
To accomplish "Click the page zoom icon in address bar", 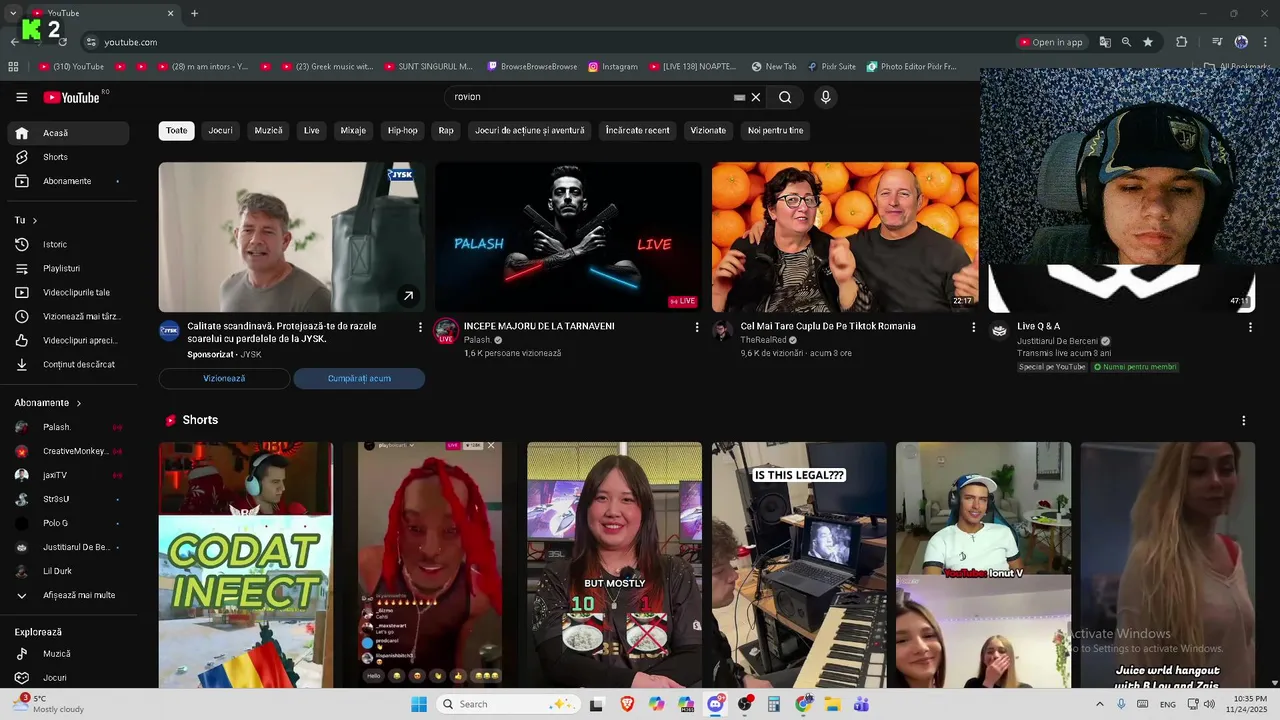I will (x=1126, y=42).
